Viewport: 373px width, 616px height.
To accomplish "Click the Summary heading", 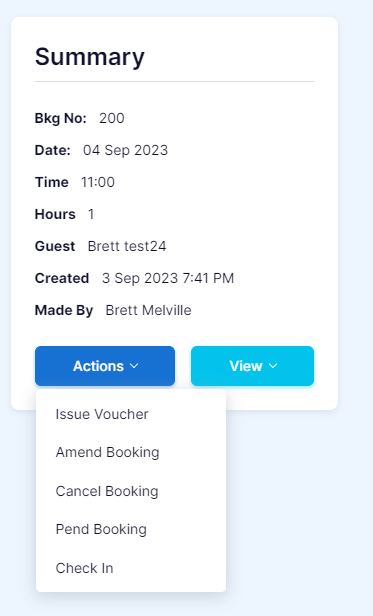I will 90,57.
